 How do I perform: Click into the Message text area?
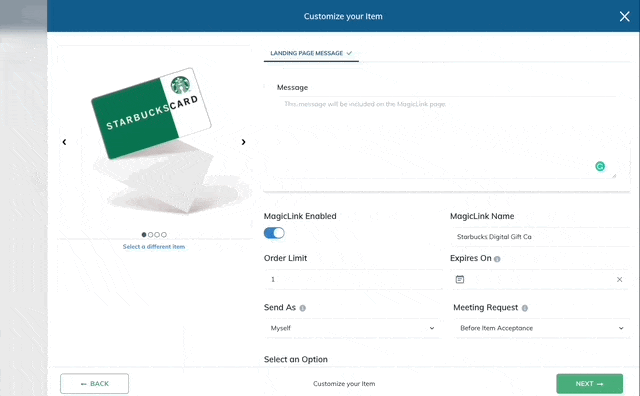tap(447, 137)
